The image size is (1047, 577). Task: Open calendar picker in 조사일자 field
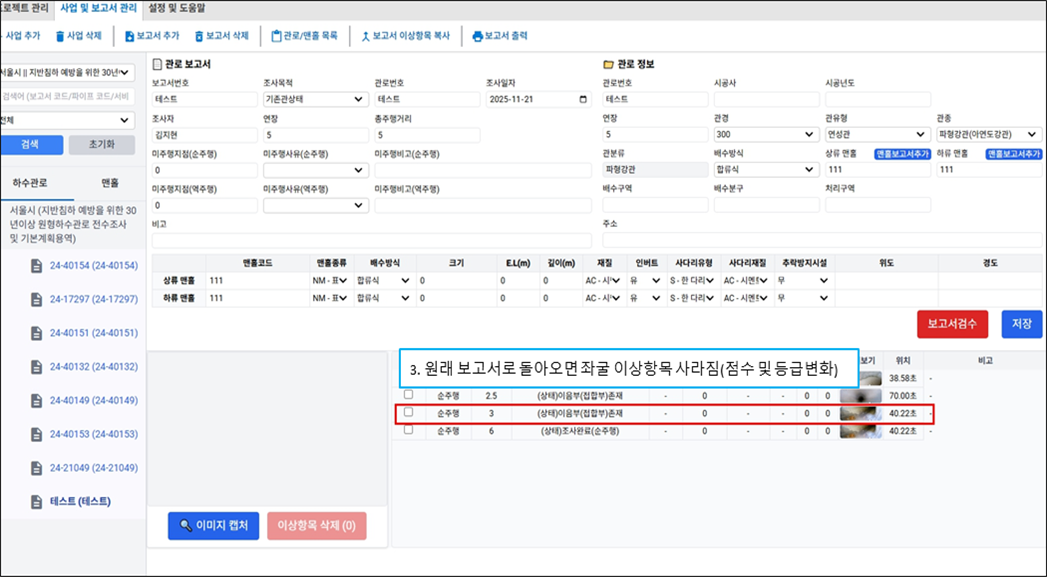coord(583,99)
